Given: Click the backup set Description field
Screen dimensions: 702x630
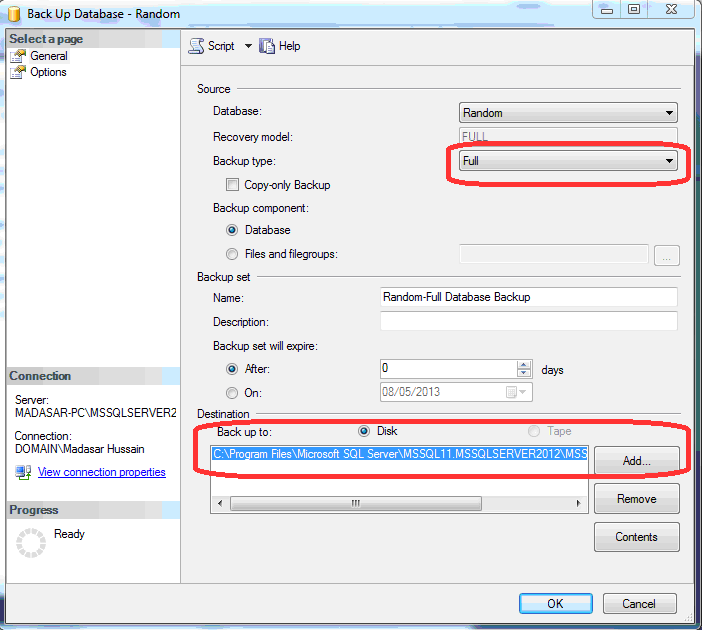Looking at the screenshot, I should pos(528,322).
